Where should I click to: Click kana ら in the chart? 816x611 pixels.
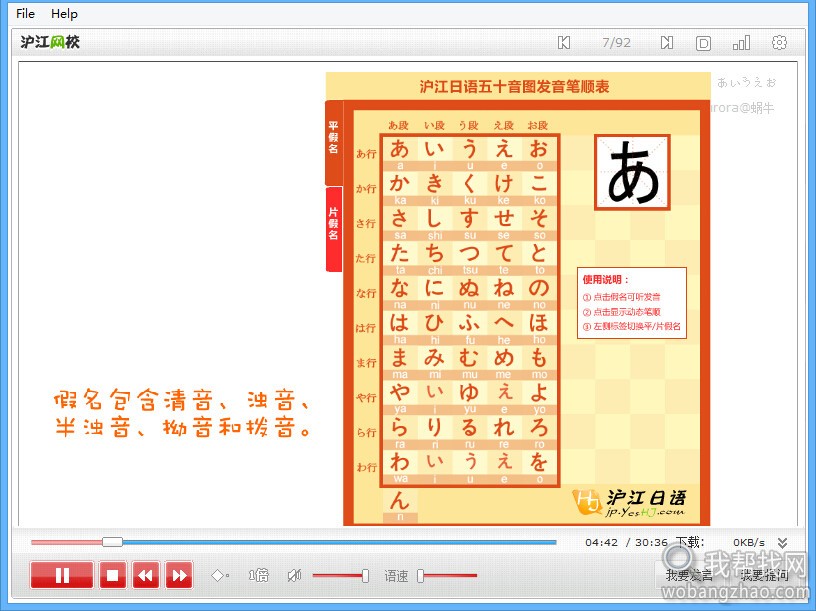pos(400,427)
